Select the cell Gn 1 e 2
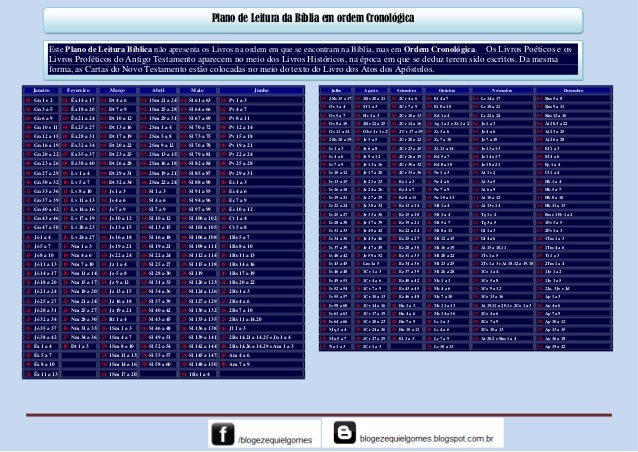 click(x=42, y=100)
